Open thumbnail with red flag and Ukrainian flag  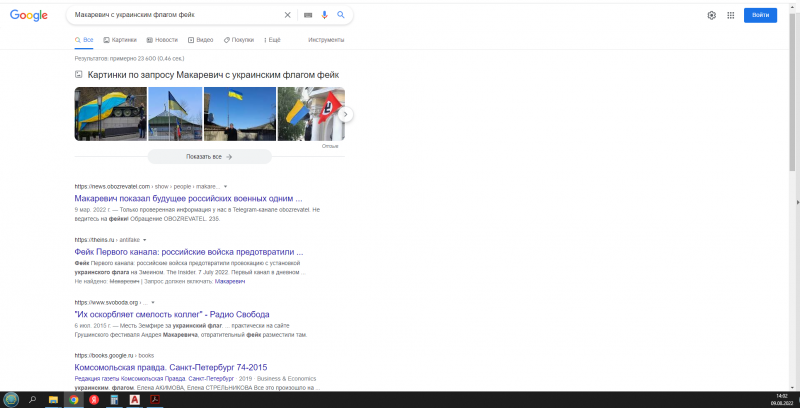tap(311, 114)
